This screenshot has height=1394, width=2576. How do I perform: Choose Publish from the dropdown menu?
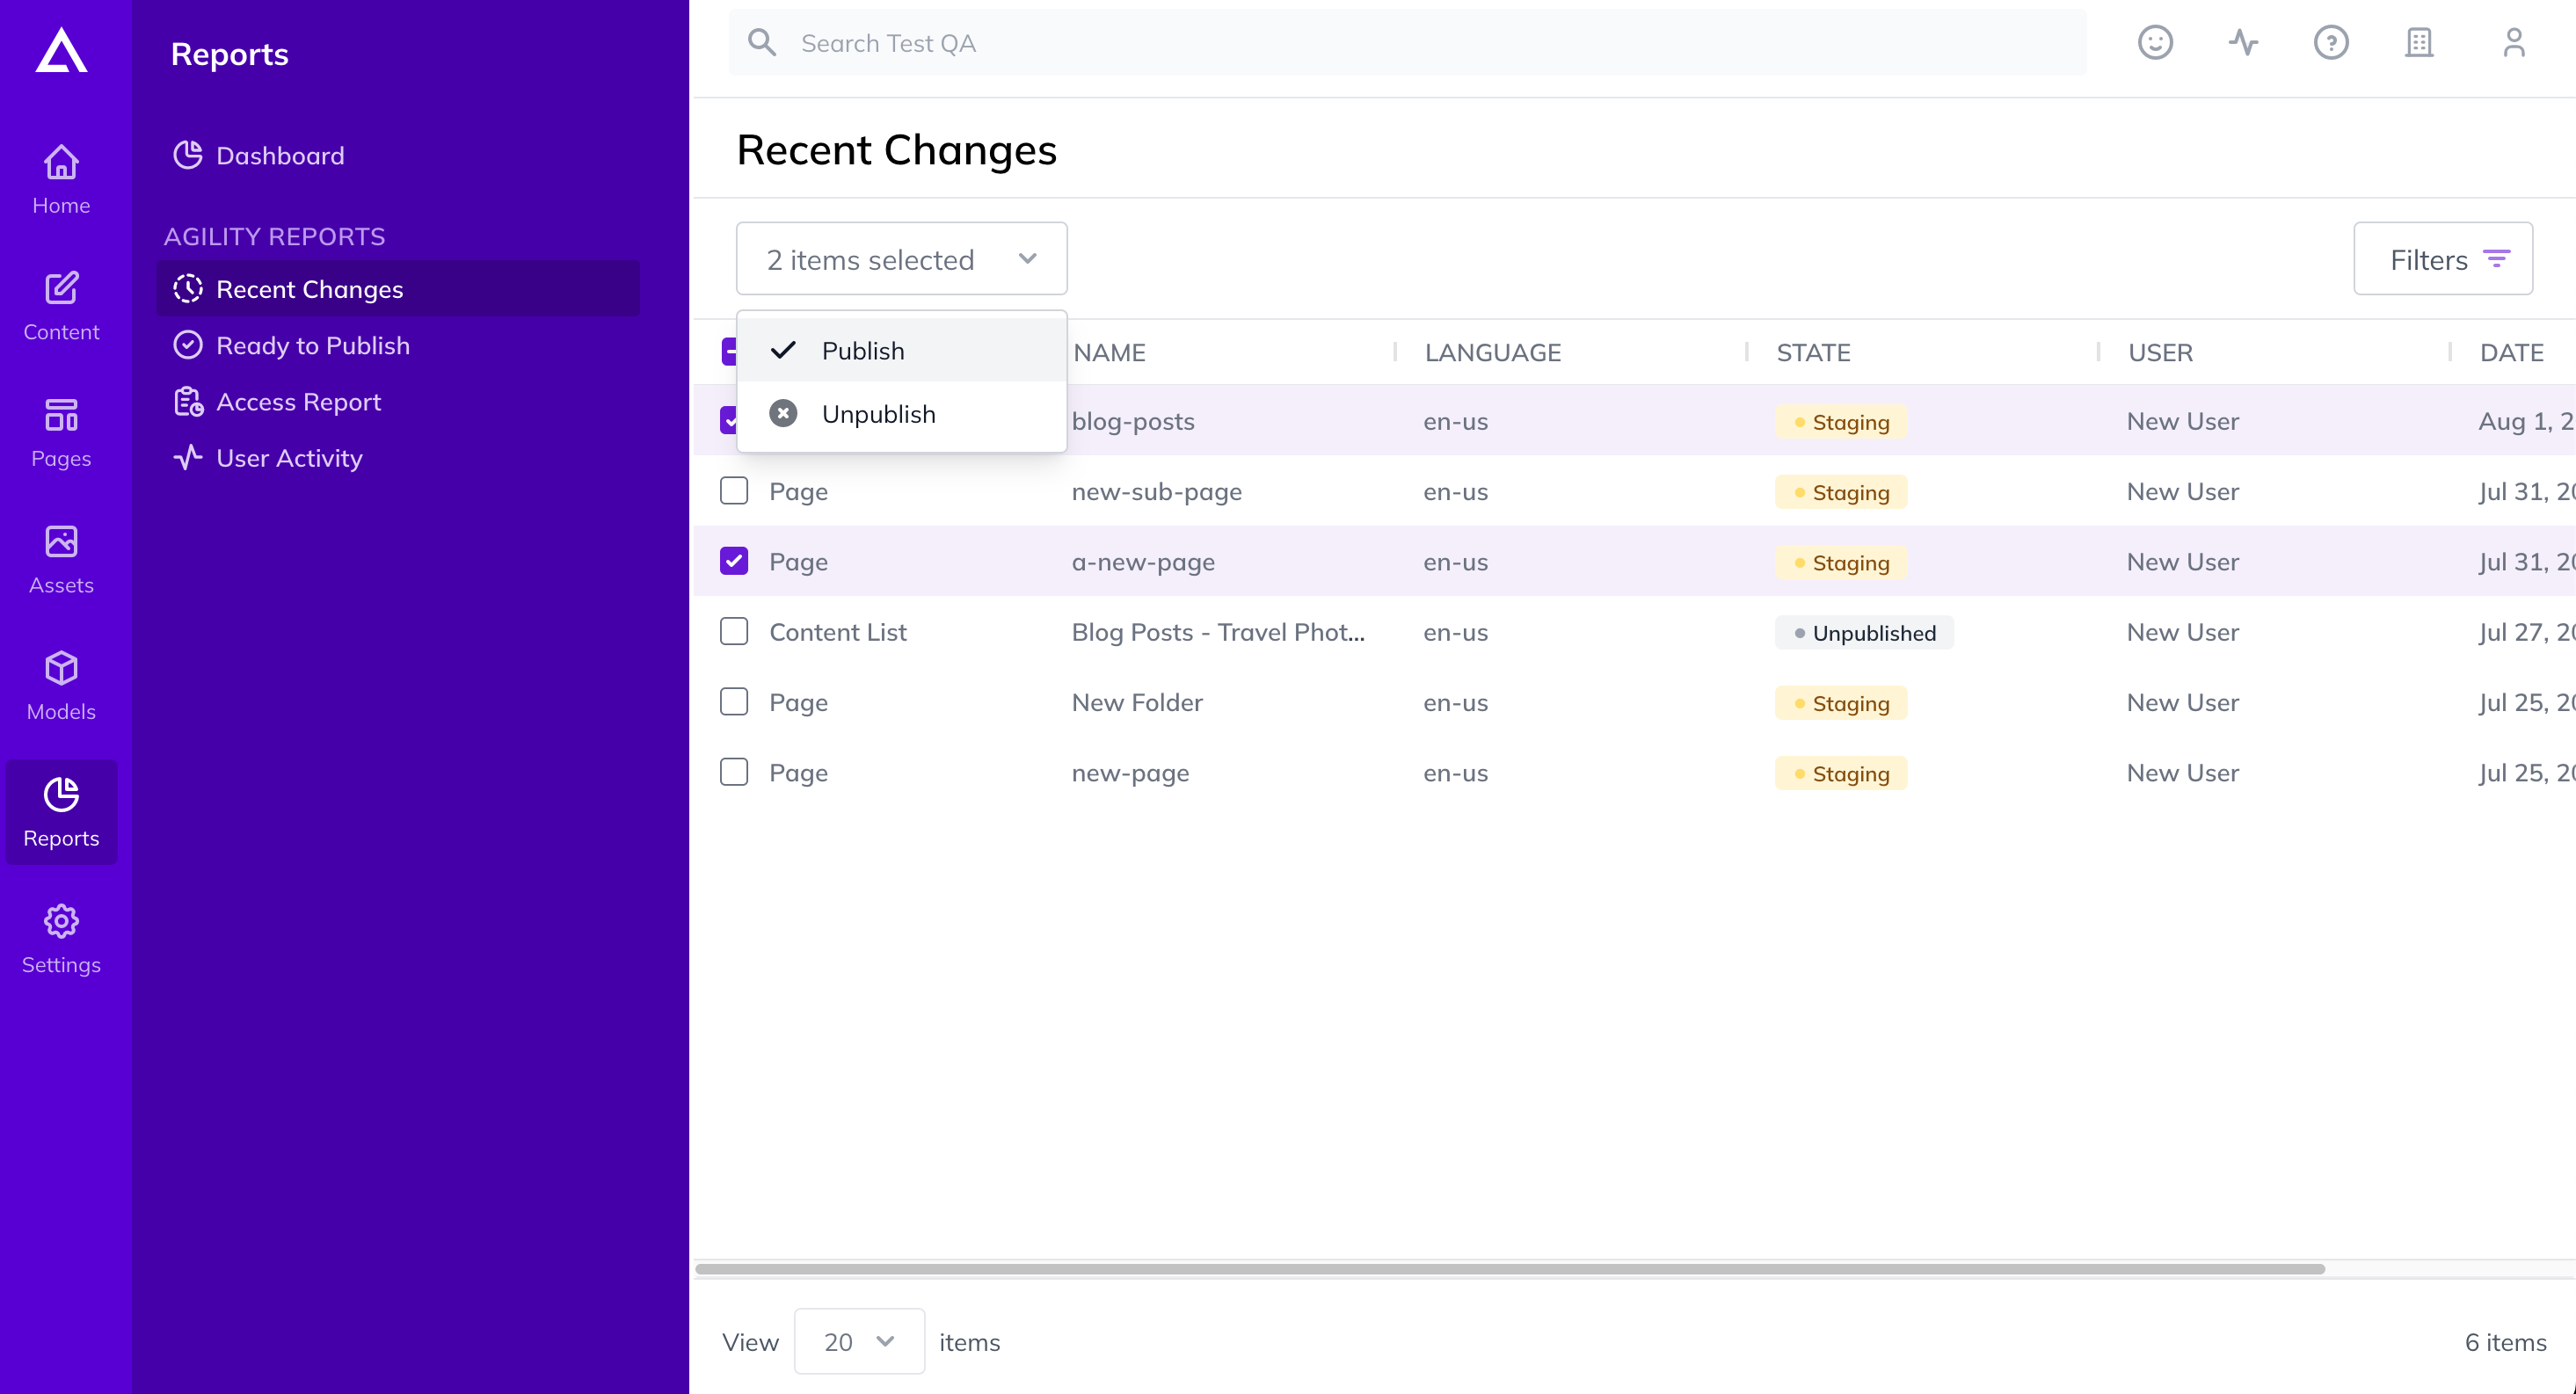coord(901,350)
